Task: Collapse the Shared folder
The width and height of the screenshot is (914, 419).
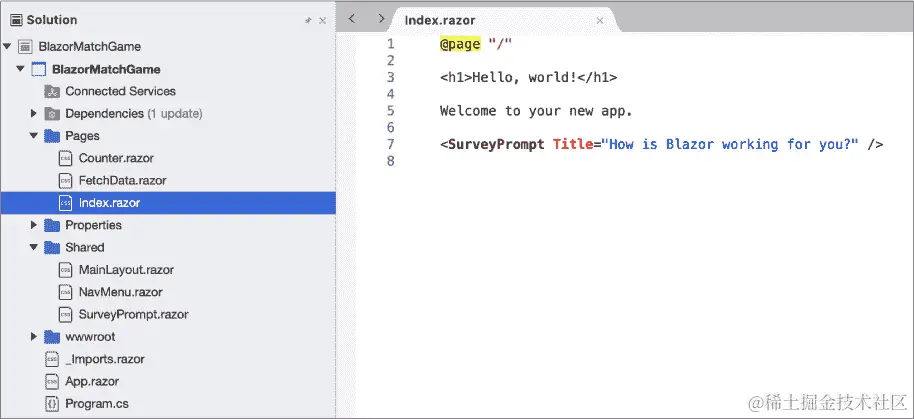Action: tap(34, 248)
